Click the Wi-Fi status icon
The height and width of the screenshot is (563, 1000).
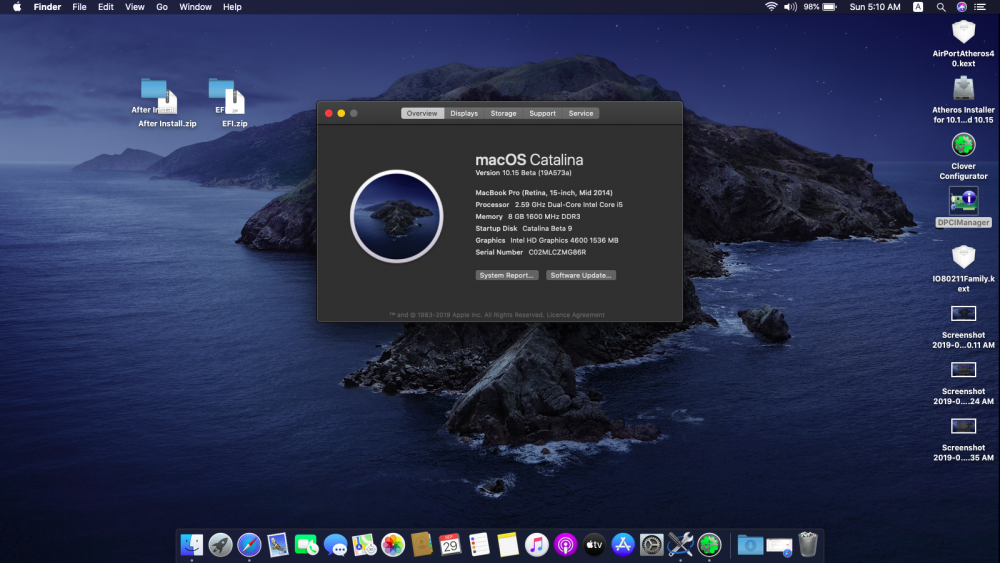click(x=771, y=7)
